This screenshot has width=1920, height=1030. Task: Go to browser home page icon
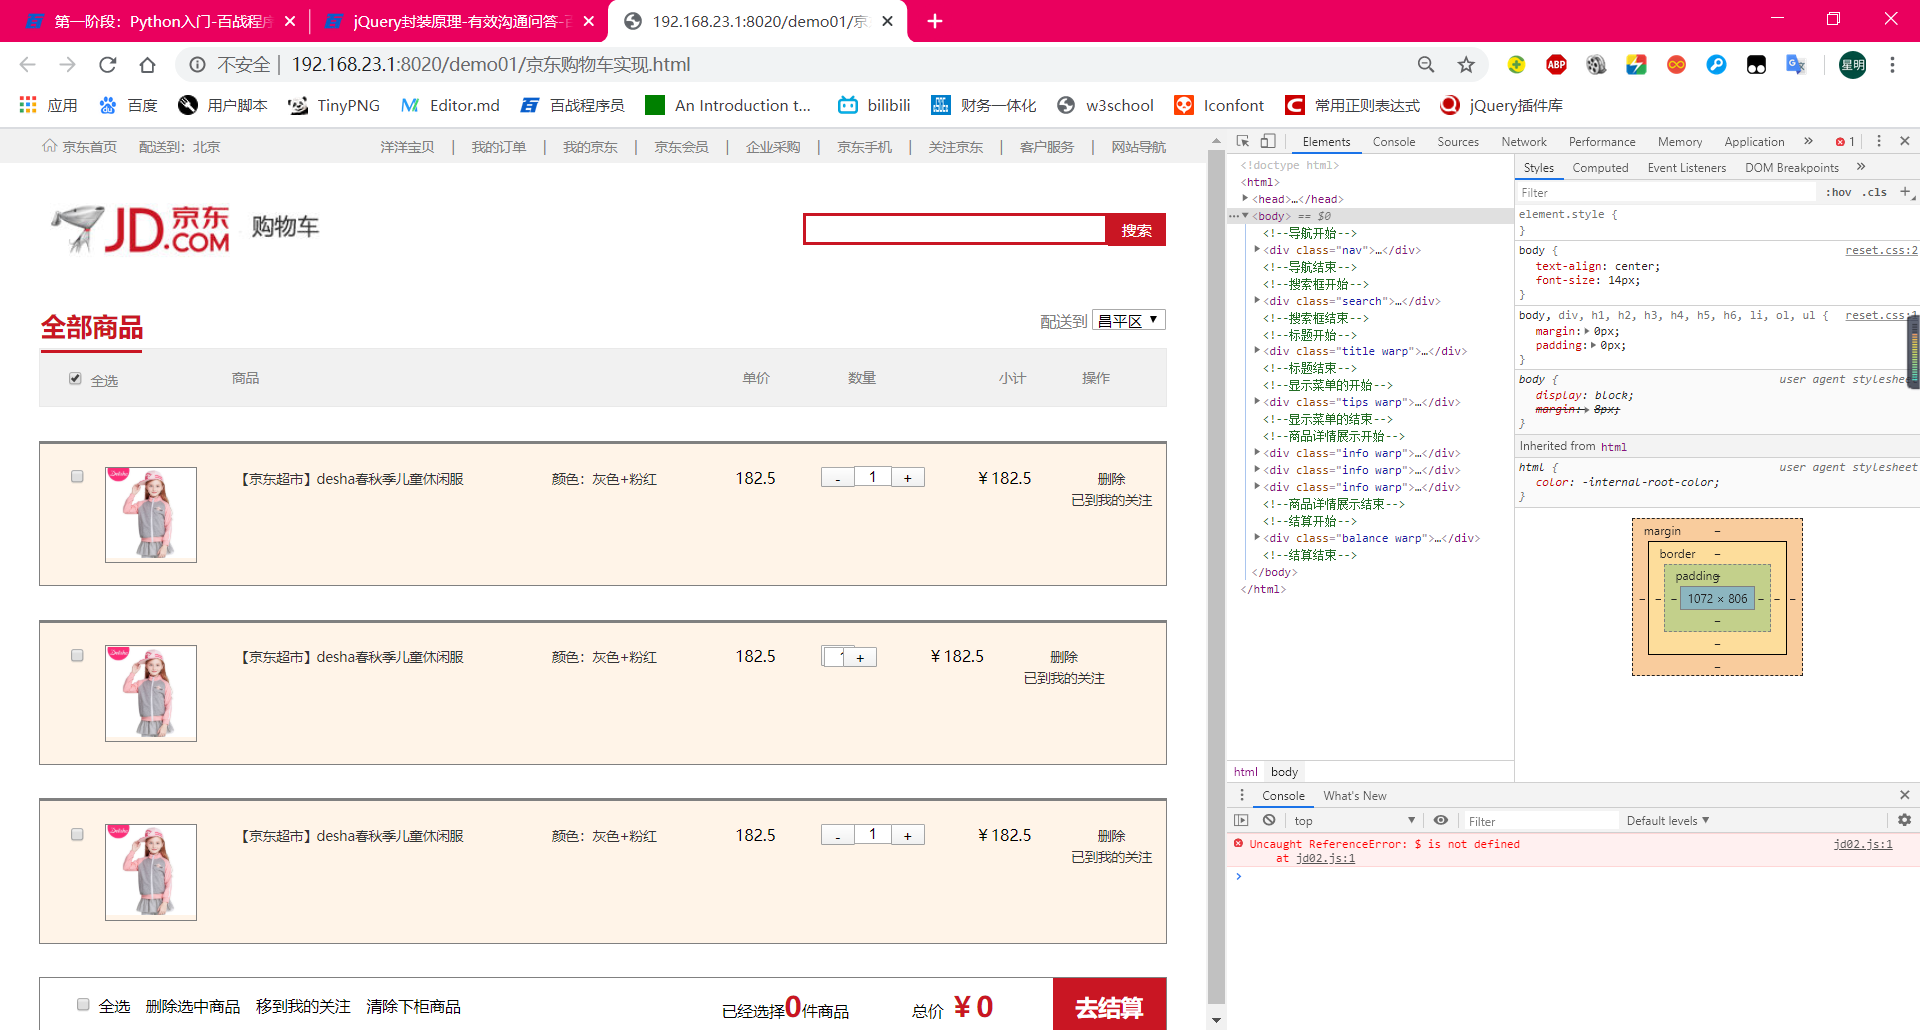pyautogui.click(x=147, y=65)
